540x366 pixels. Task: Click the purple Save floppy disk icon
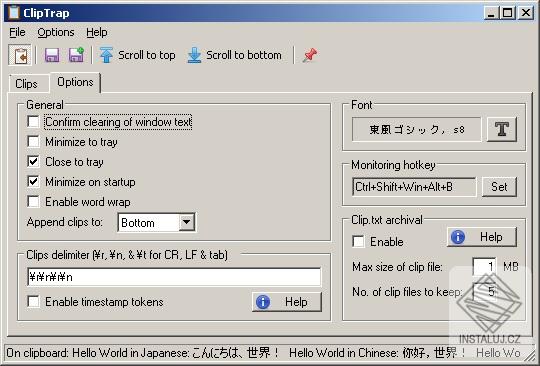pos(52,55)
